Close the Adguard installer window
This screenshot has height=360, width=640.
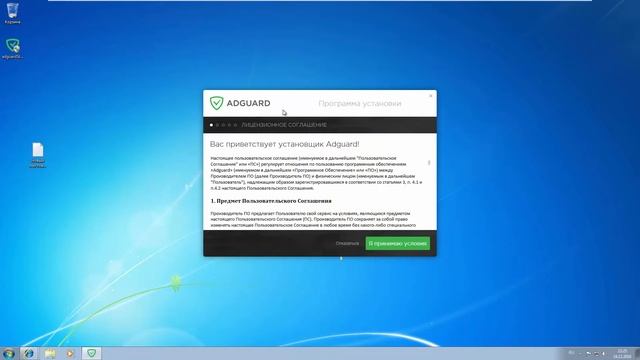pos(430,96)
